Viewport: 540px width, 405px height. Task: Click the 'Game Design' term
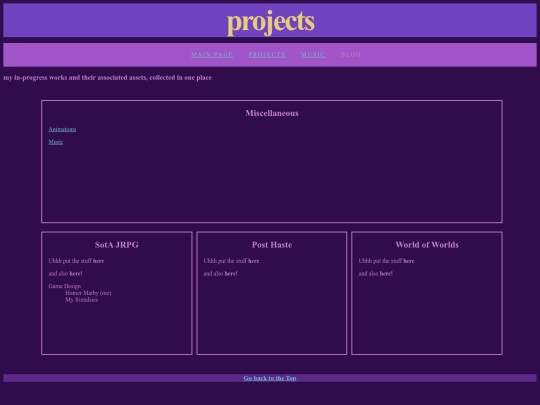[x=65, y=286]
